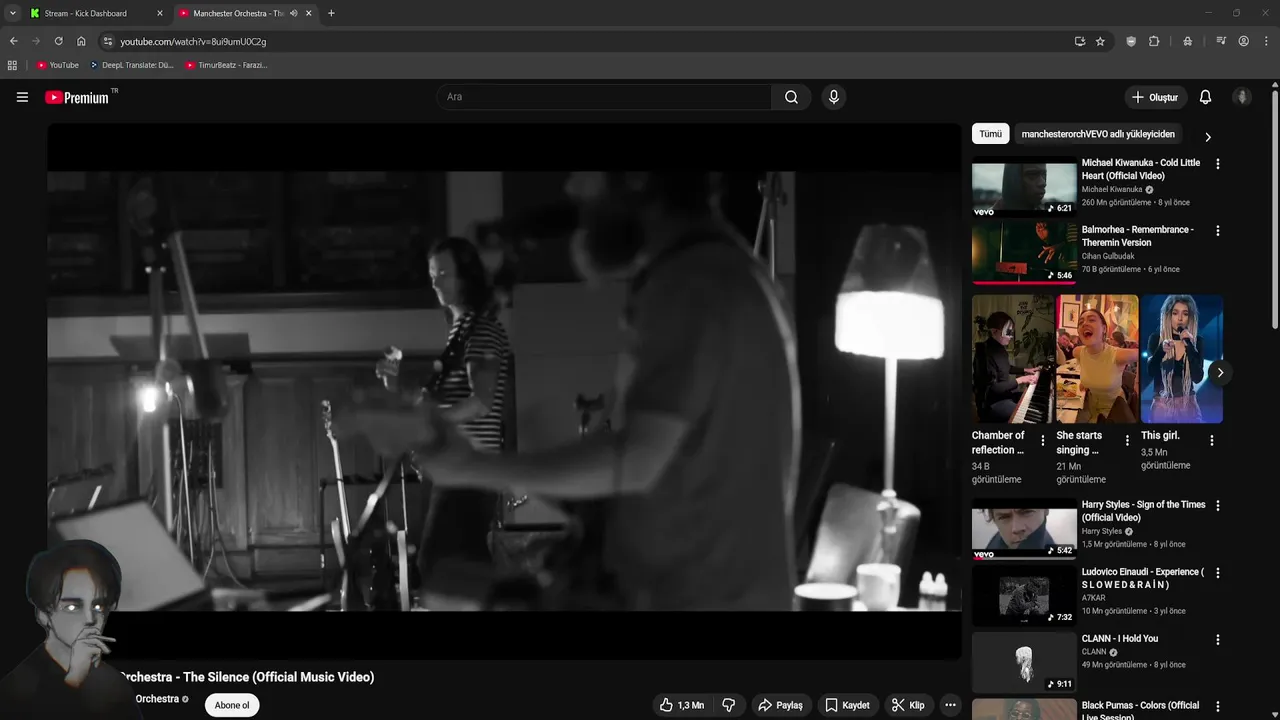
Task: Start voice search with microphone icon
Action: pos(833,97)
